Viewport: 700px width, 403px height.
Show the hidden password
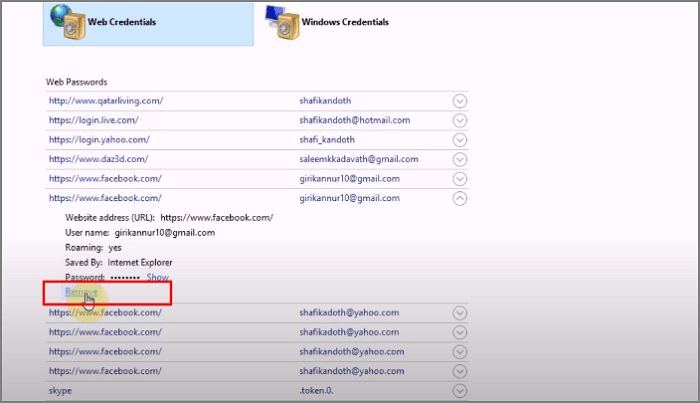(158, 276)
